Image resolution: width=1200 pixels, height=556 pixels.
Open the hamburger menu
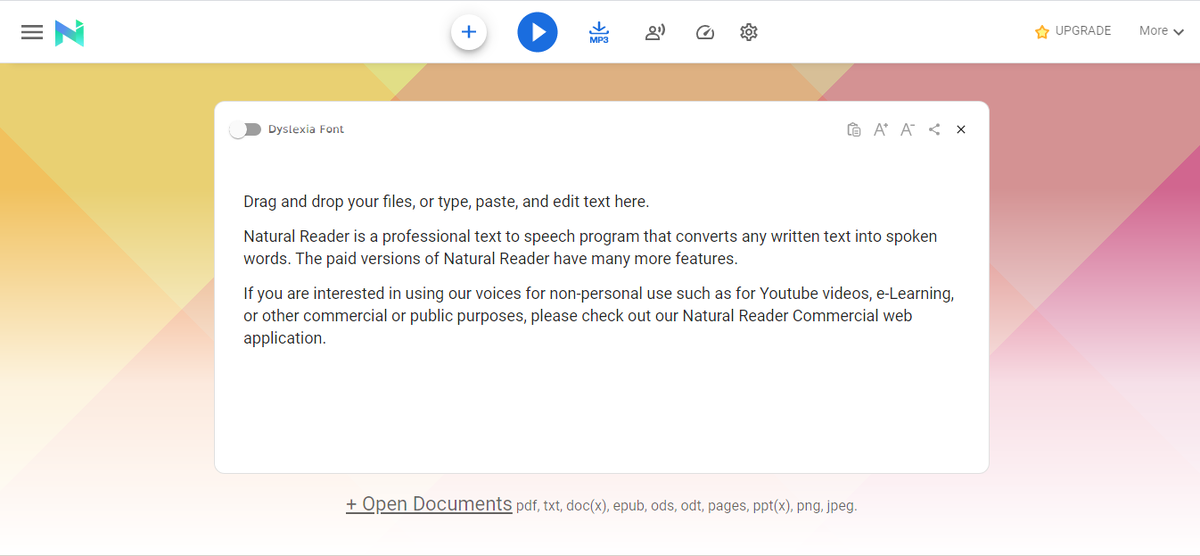(32, 32)
